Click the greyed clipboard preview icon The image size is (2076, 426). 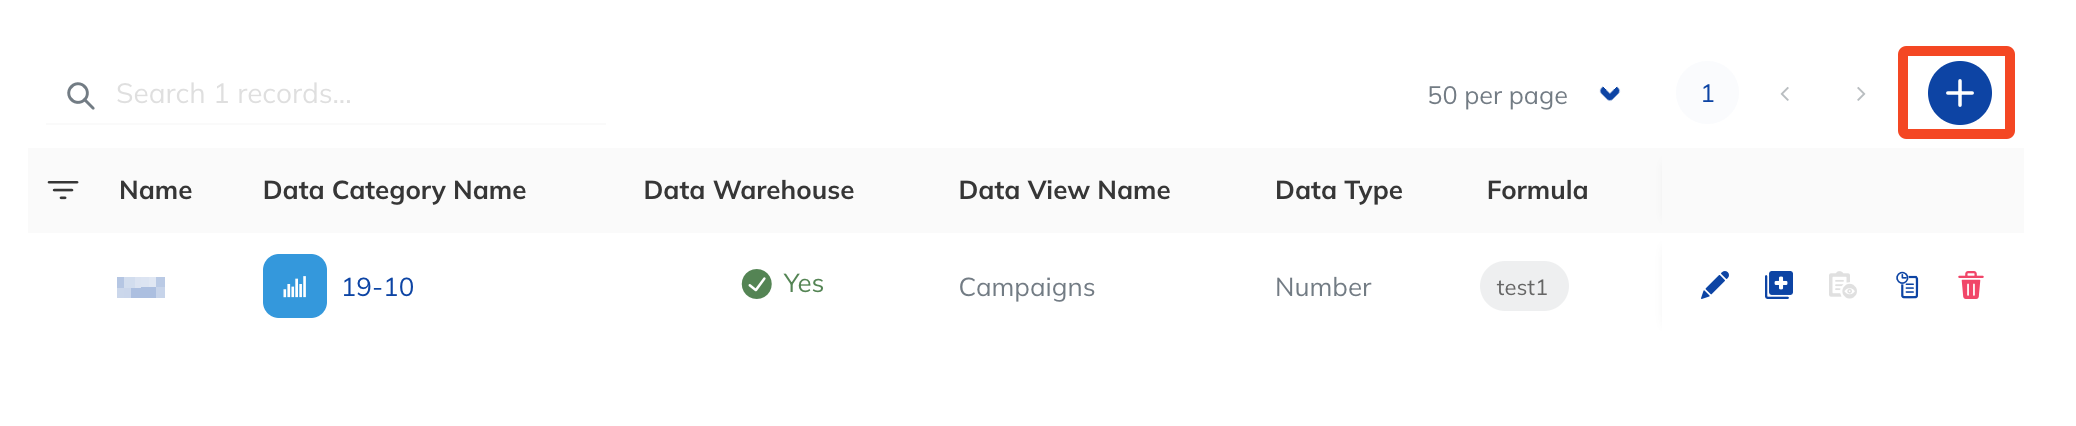point(1842,286)
